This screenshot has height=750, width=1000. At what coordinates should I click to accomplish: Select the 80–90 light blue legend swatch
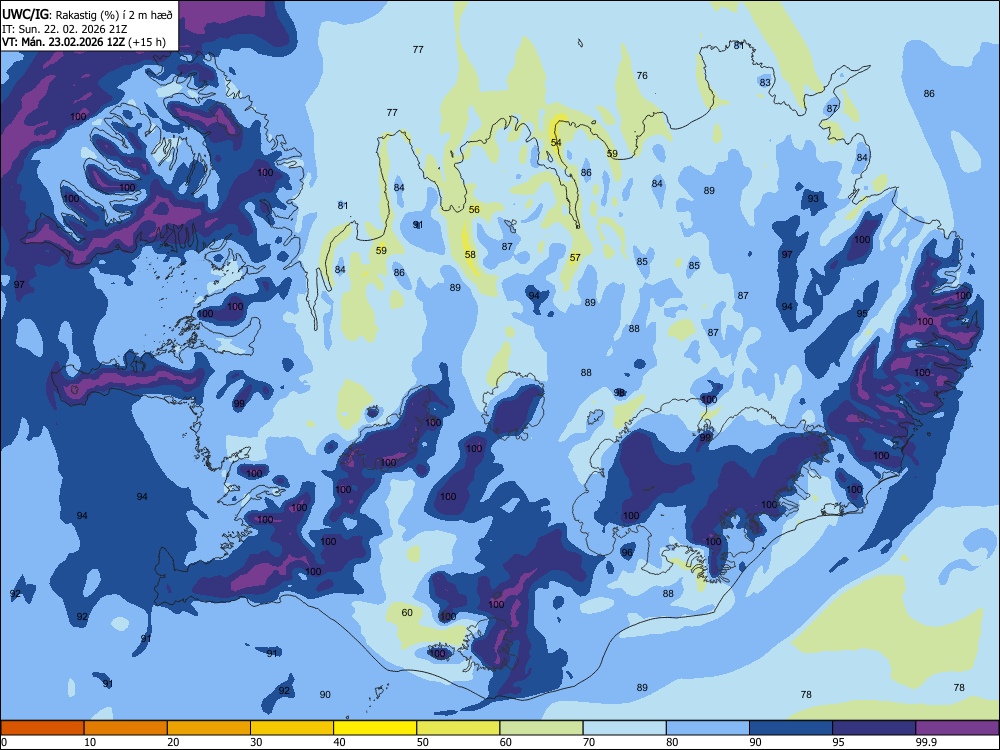point(708,728)
